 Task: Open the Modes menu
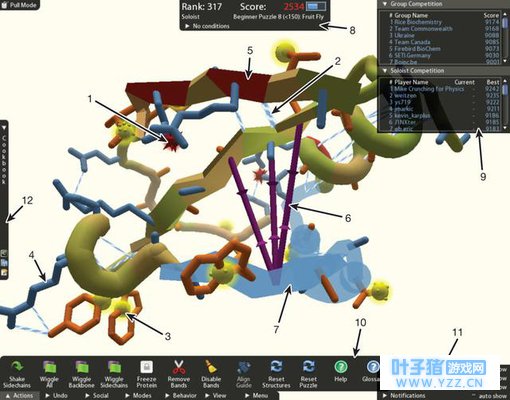(x=138, y=396)
